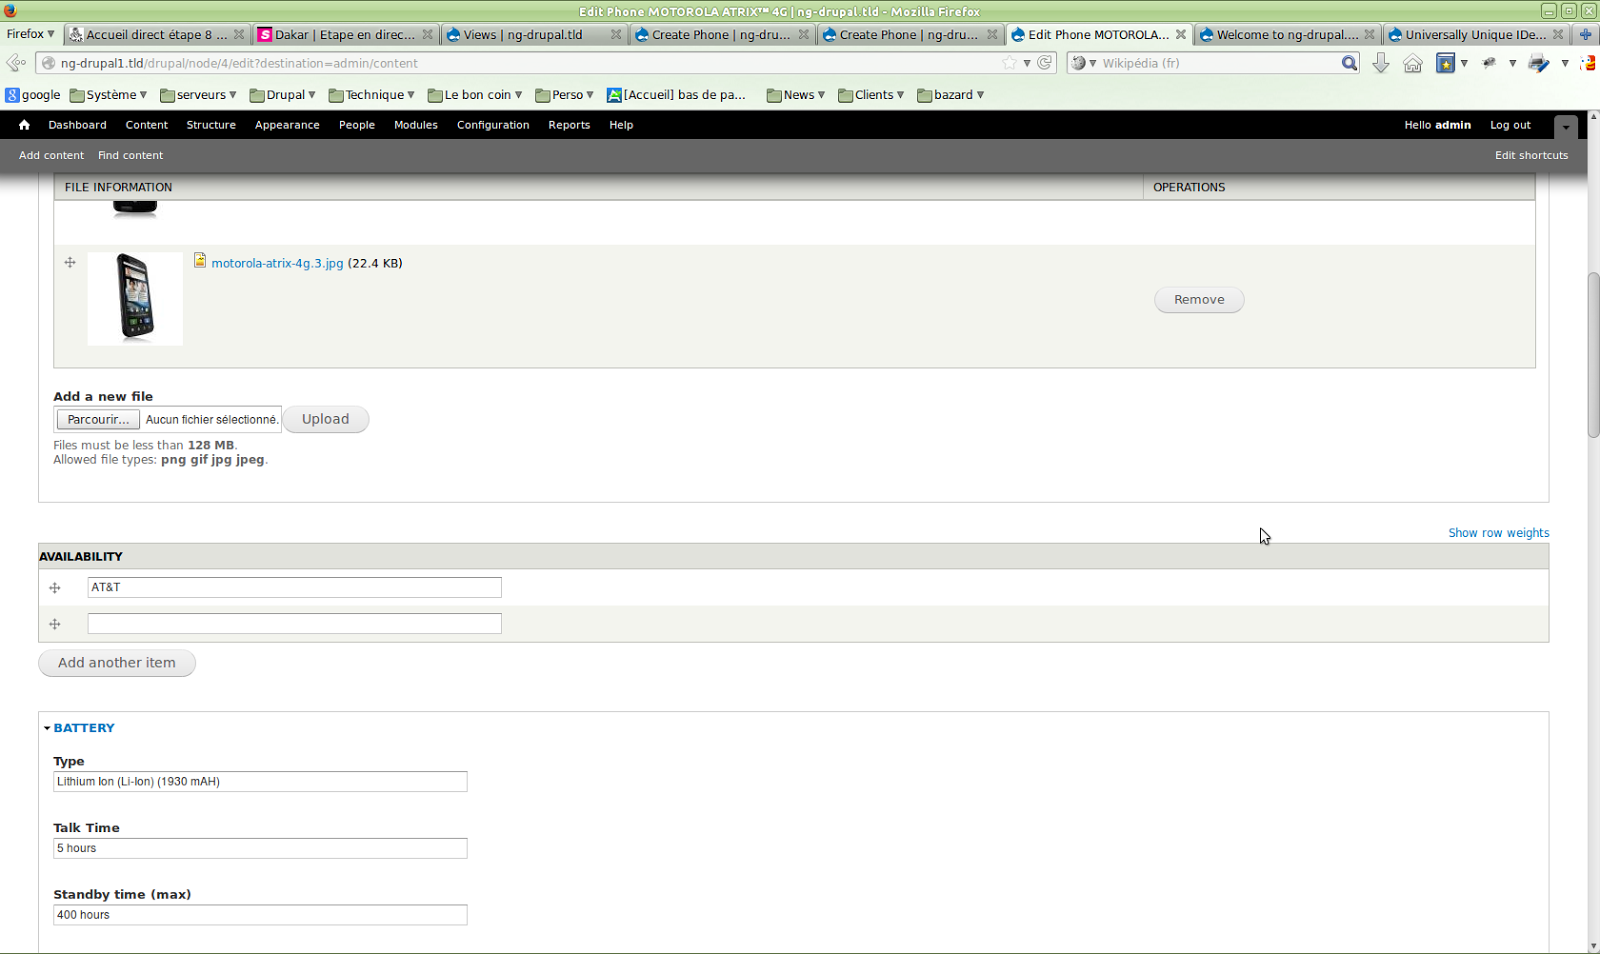1600x954 pixels.
Task: Go to the Firefox home page icon
Action: click(1413, 63)
